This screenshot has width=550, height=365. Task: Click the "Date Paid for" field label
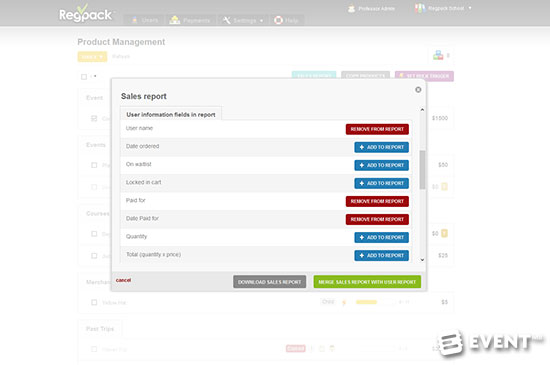coord(142,218)
